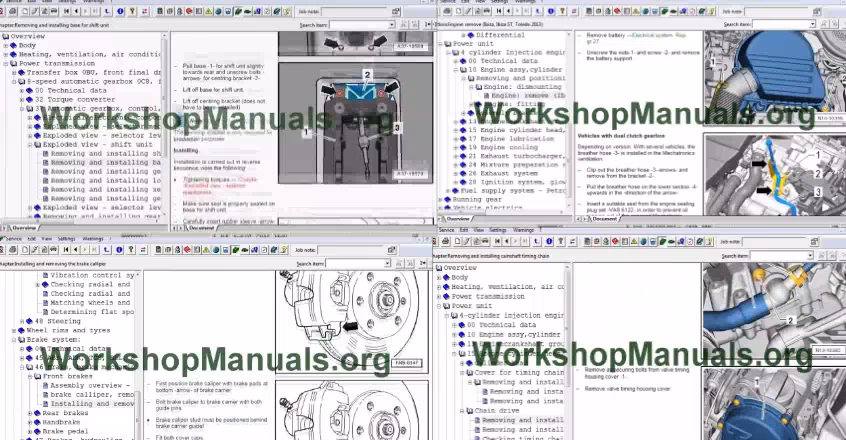Collapse the Power transmission tree node
The height and width of the screenshot is (440, 846).
tap(7, 63)
